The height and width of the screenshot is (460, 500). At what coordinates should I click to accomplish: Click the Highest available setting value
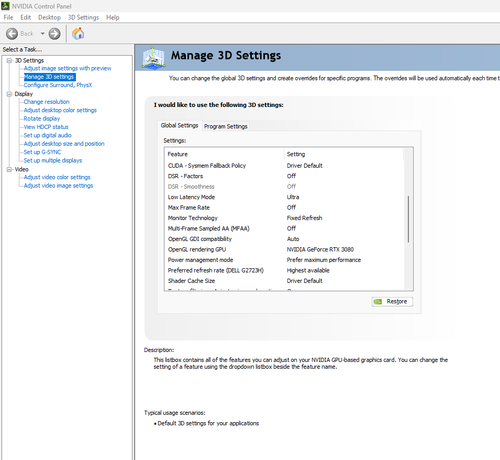308,270
